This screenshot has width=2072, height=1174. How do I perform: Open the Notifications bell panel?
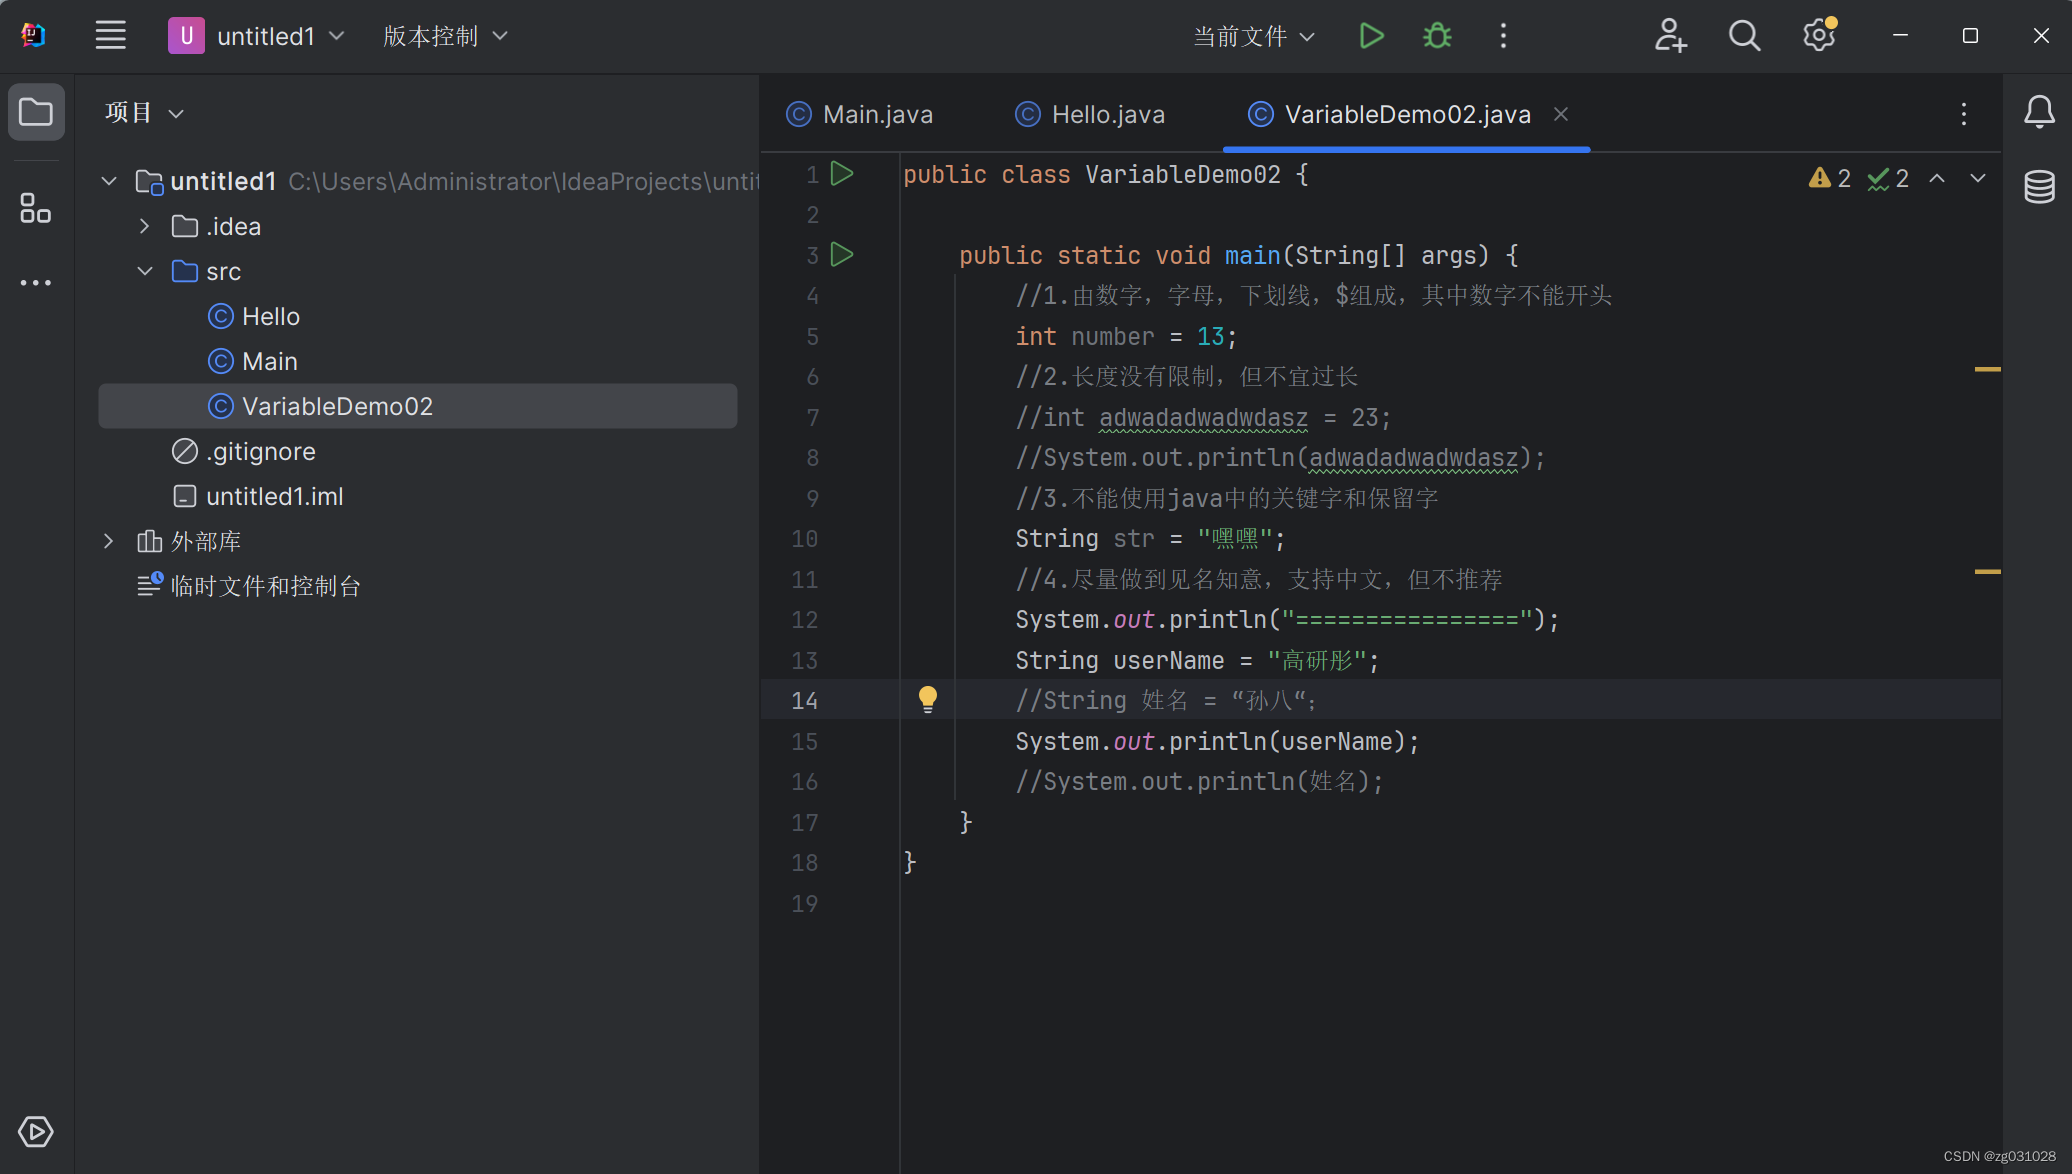(2039, 112)
